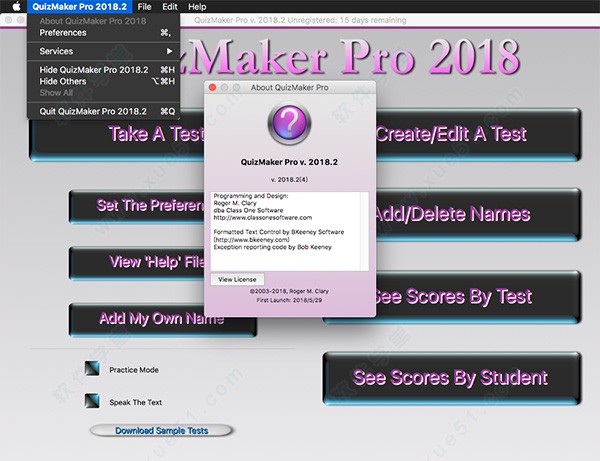Select Hide Others in the menu

click(x=103, y=81)
